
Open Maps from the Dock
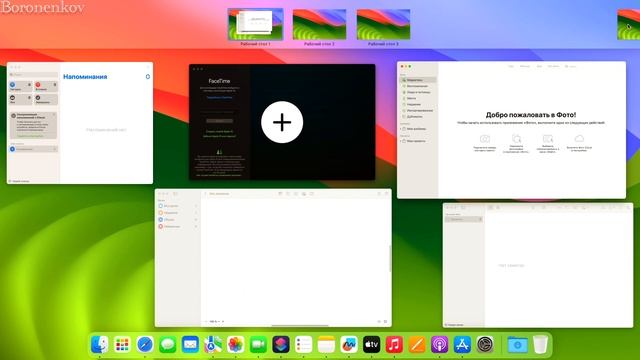tap(213, 345)
